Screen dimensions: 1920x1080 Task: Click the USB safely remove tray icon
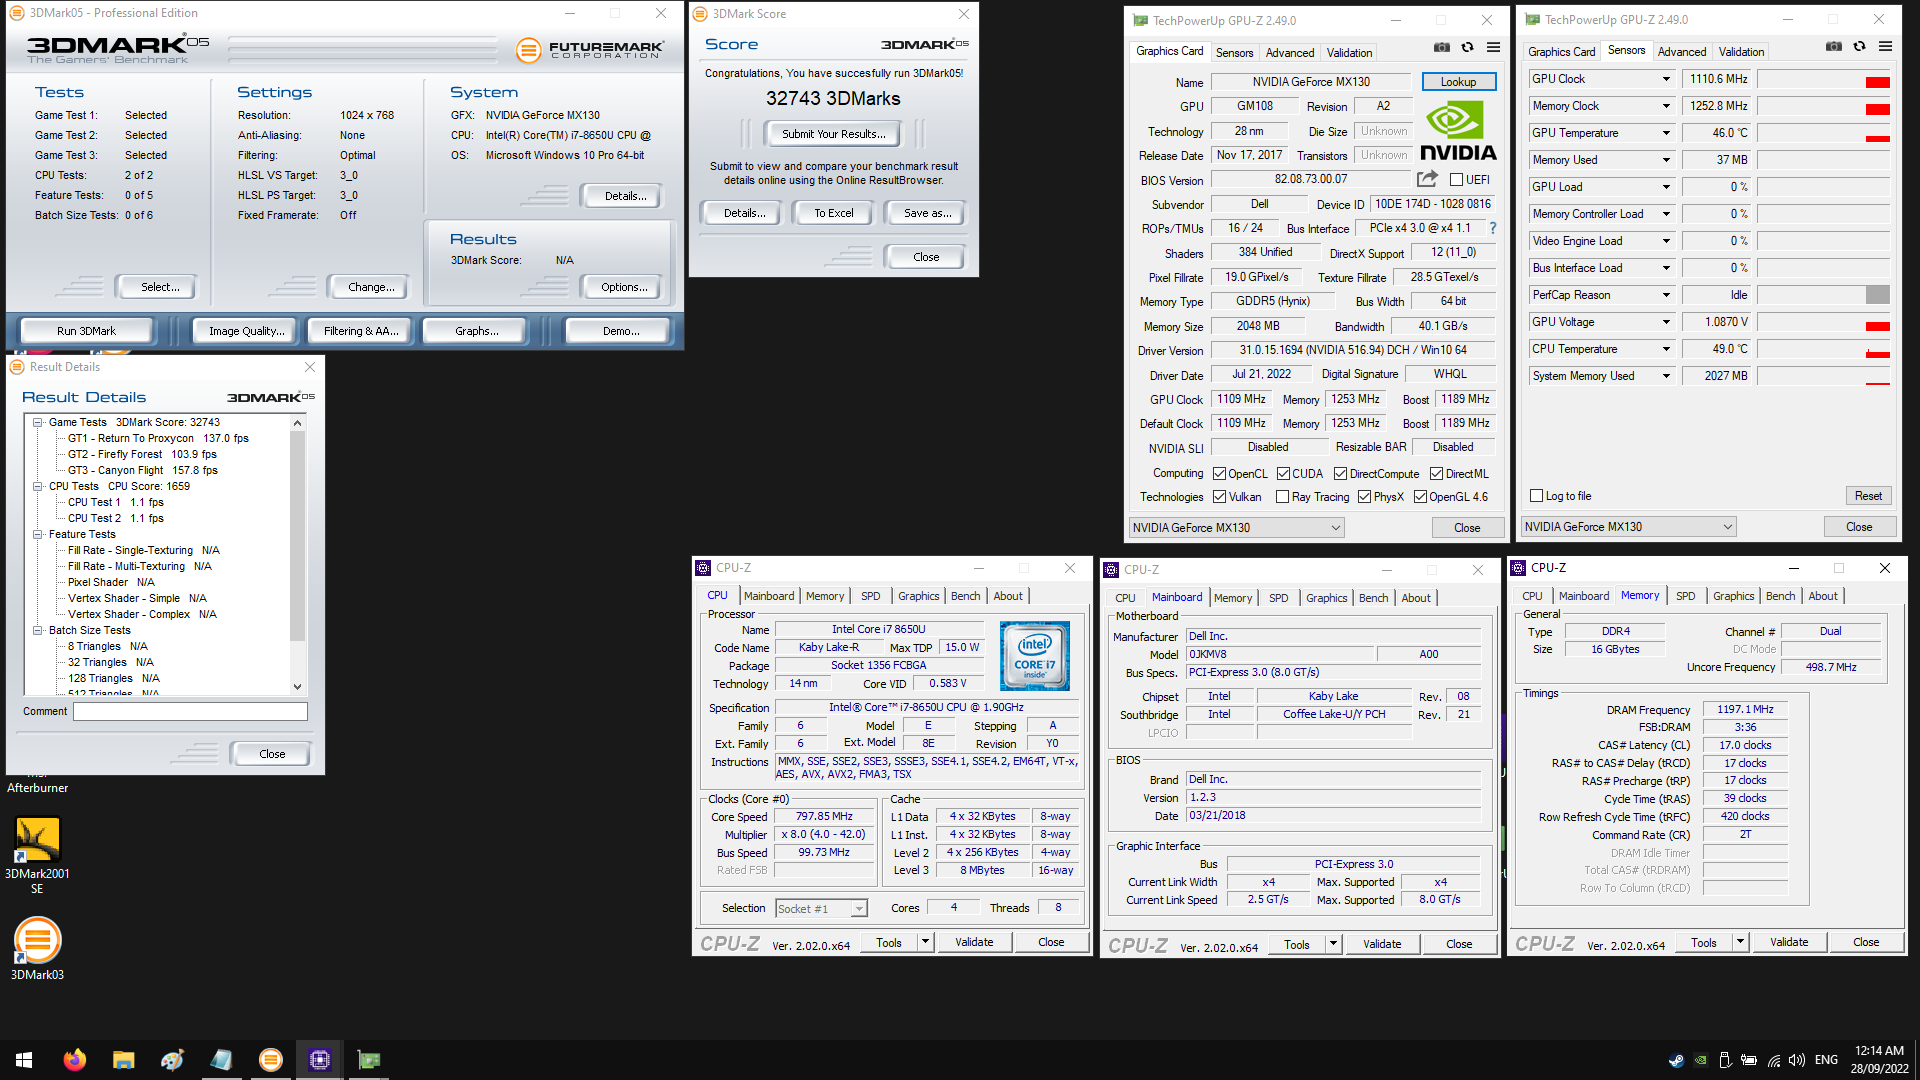pyautogui.click(x=1724, y=1060)
